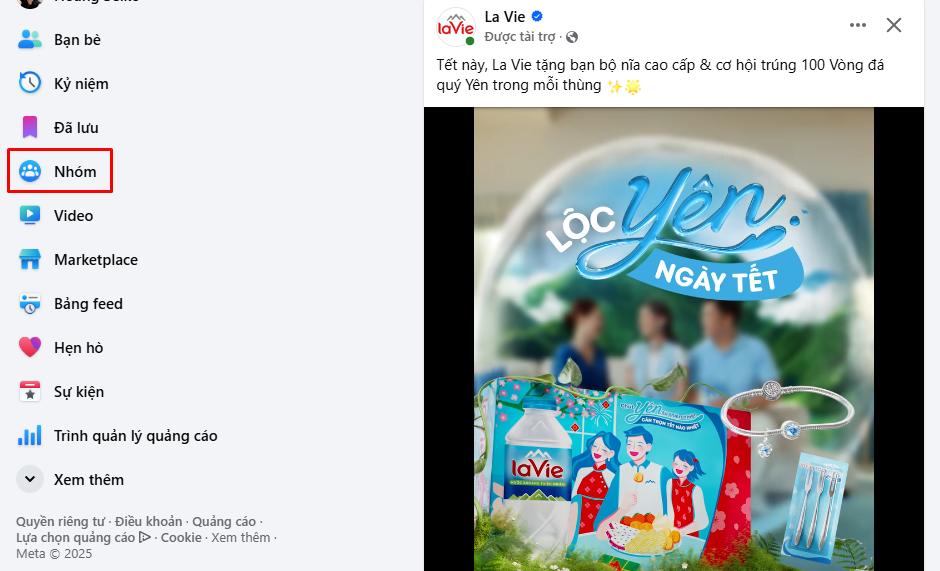The image size is (940, 571).
Task: Open three-dot options on La Vie post
Action: point(858,25)
